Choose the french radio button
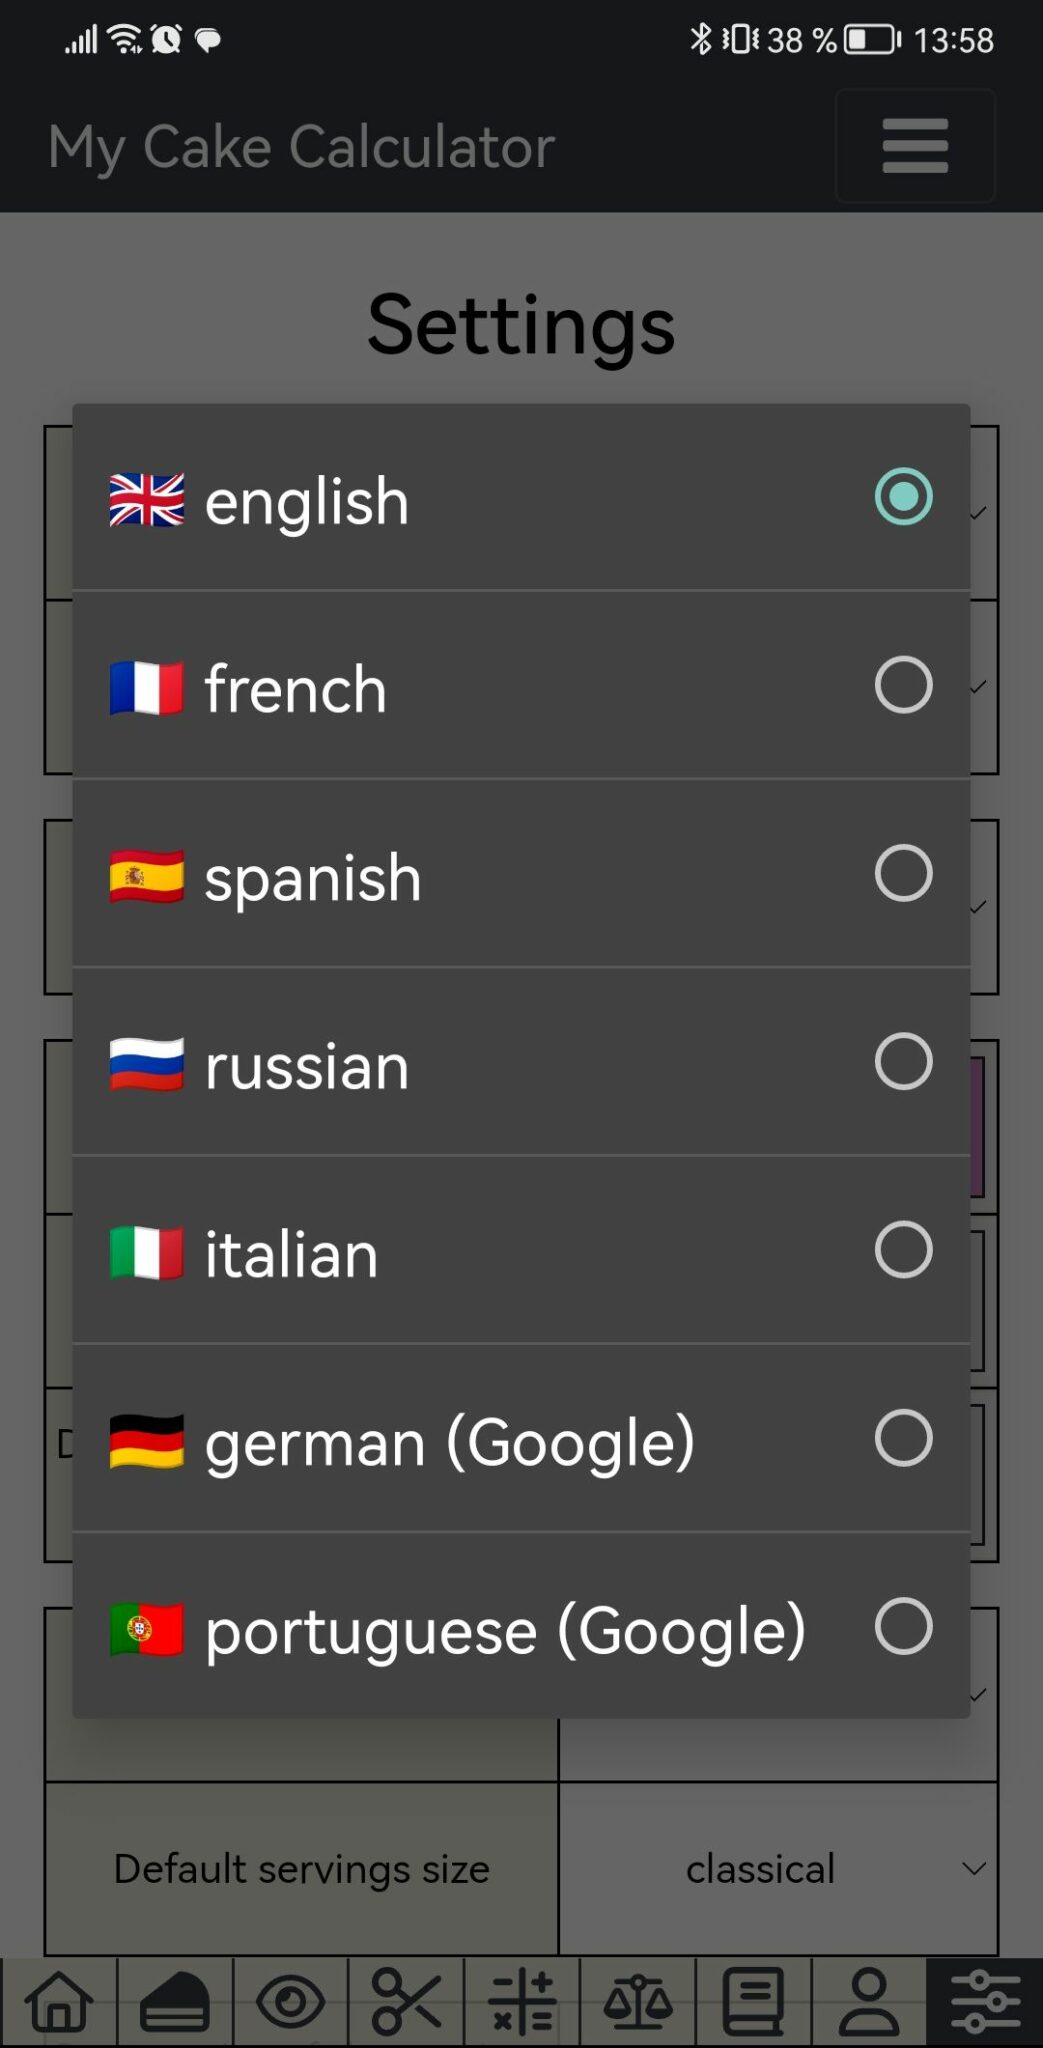The width and height of the screenshot is (1043, 2048). point(903,685)
